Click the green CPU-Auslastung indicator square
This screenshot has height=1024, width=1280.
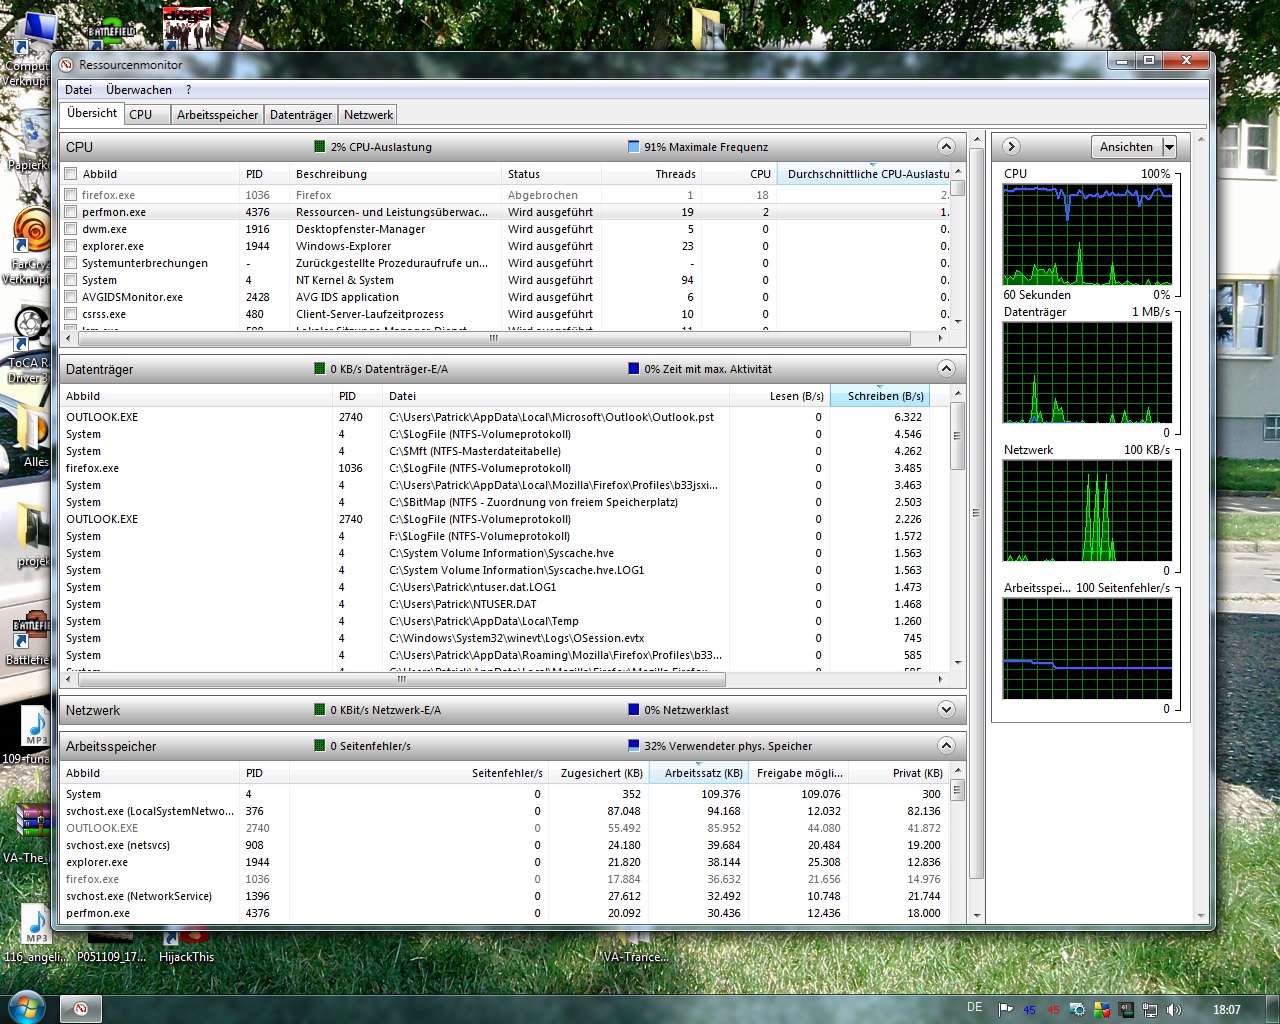click(320, 147)
